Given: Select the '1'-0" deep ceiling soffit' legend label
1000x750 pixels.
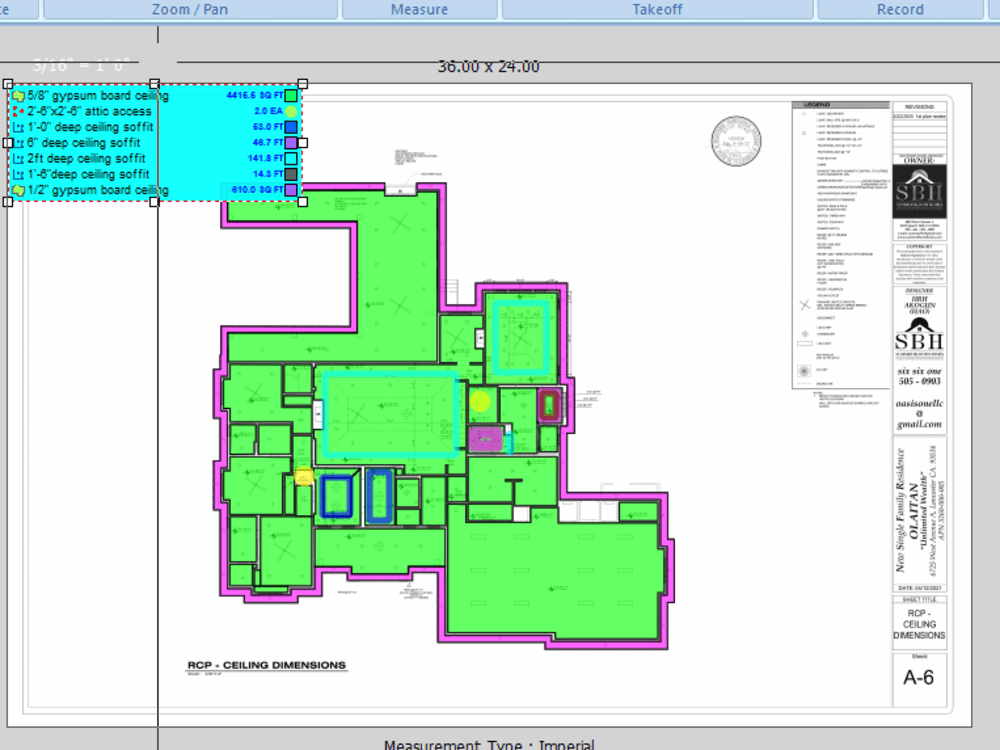Looking at the screenshot, I should pyautogui.click(x=91, y=127).
